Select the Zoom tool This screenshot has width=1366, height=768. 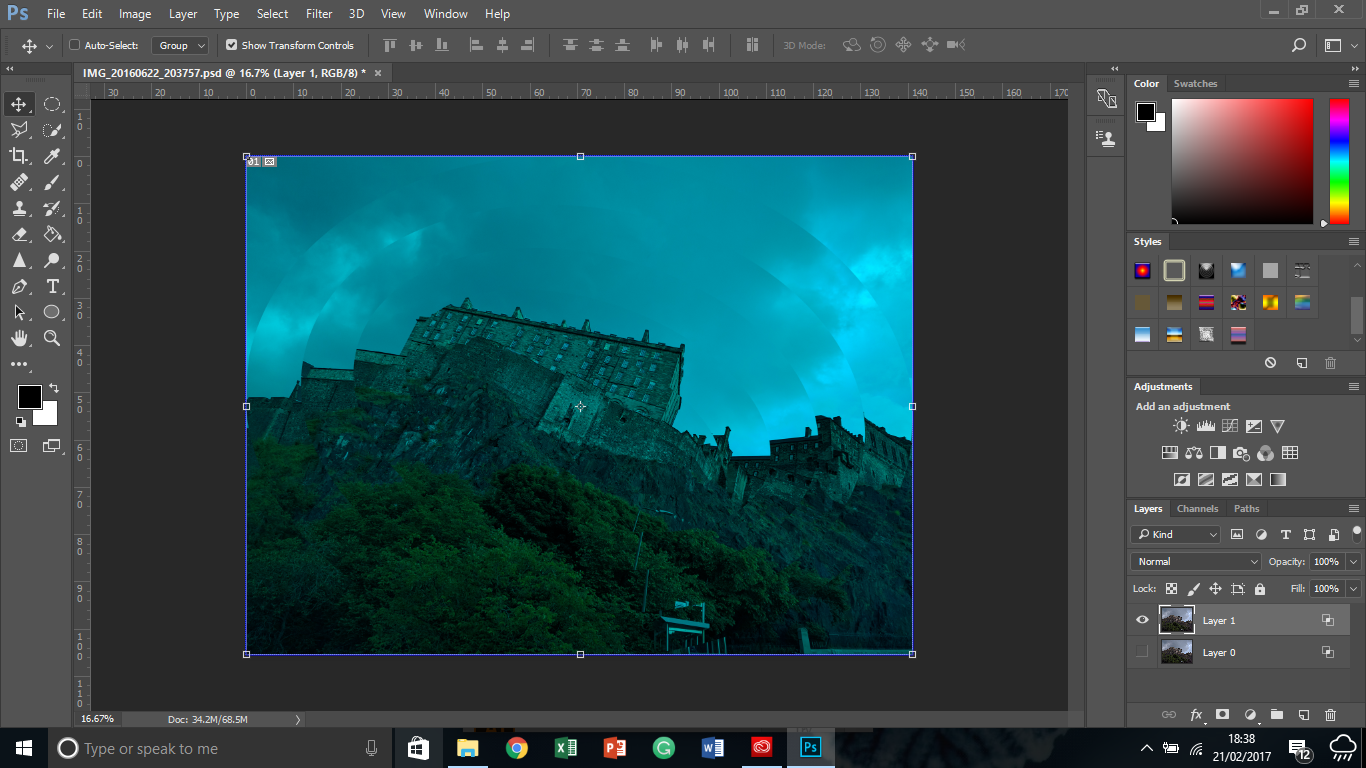point(53,338)
